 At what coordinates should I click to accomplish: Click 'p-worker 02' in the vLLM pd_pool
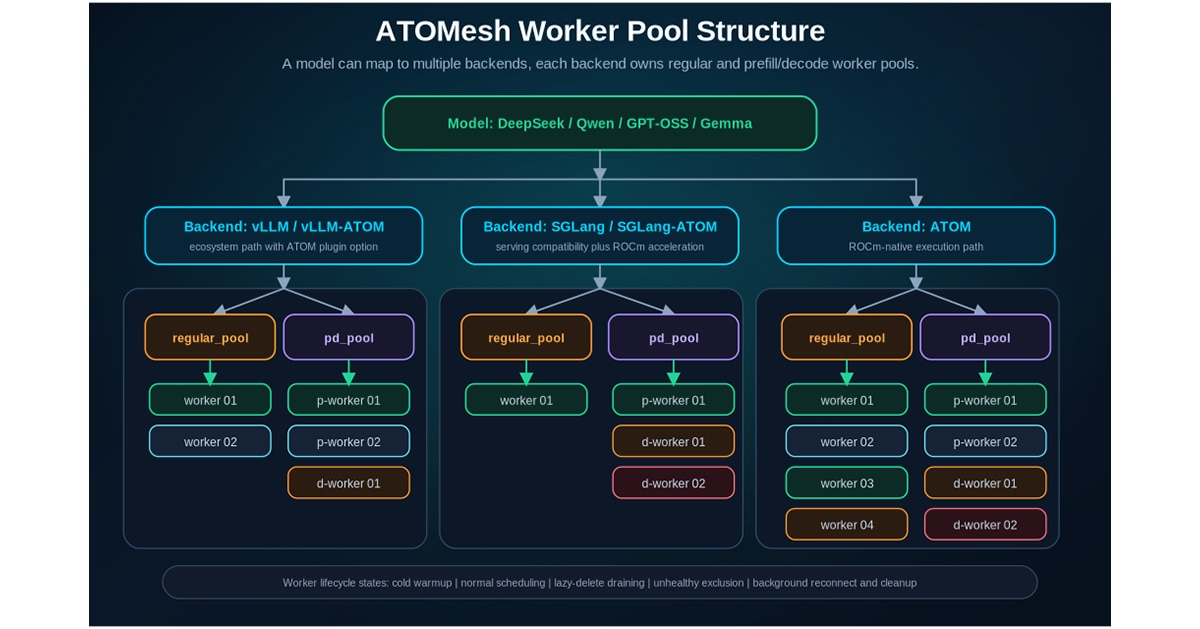coord(349,441)
